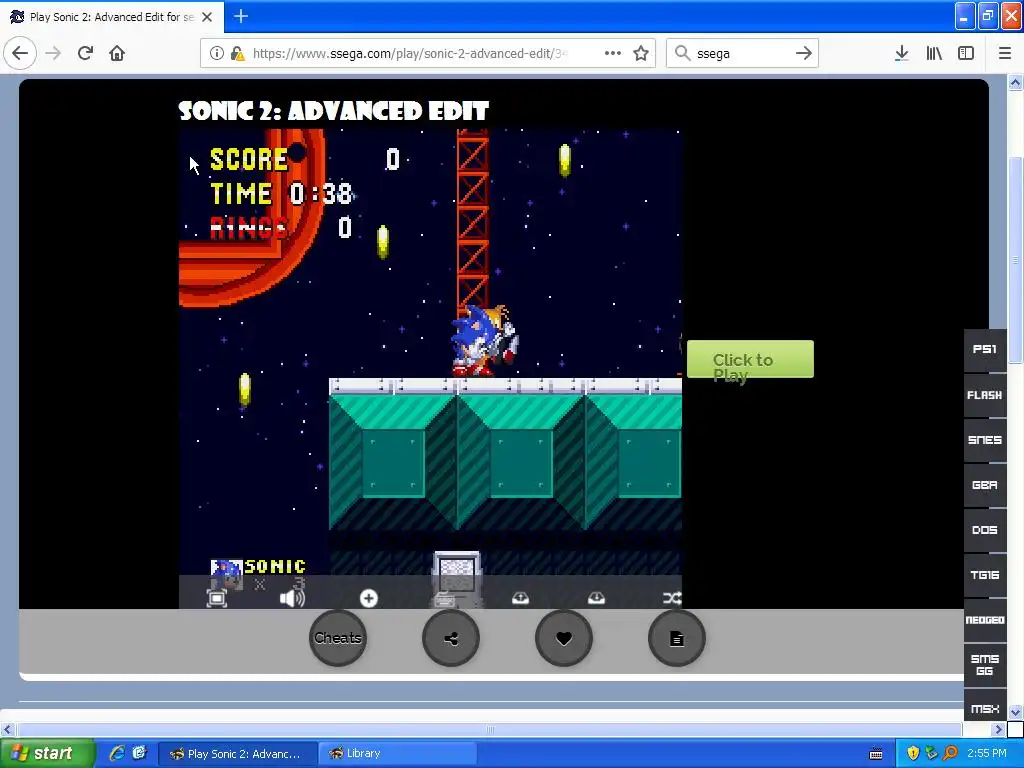Click the save state upload tray icon
This screenshot has height=768, width=1024.
point(520,598)
